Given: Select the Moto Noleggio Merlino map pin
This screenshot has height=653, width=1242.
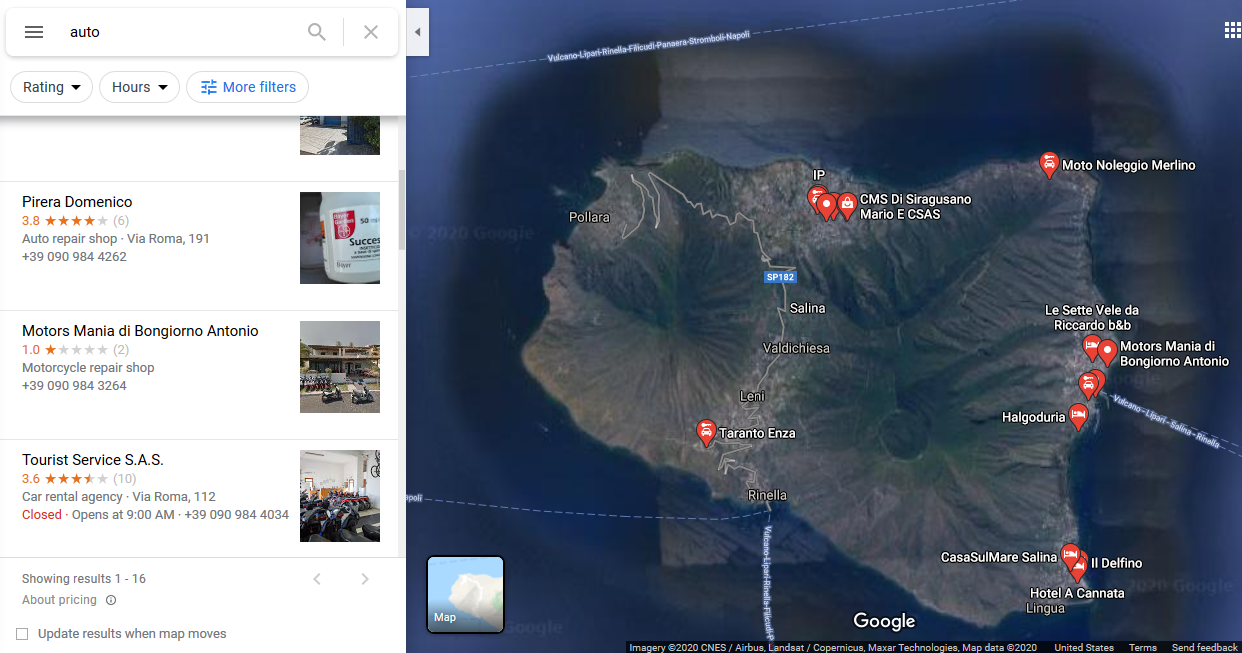Looking at the screenshot, I should coord(1049,165).
